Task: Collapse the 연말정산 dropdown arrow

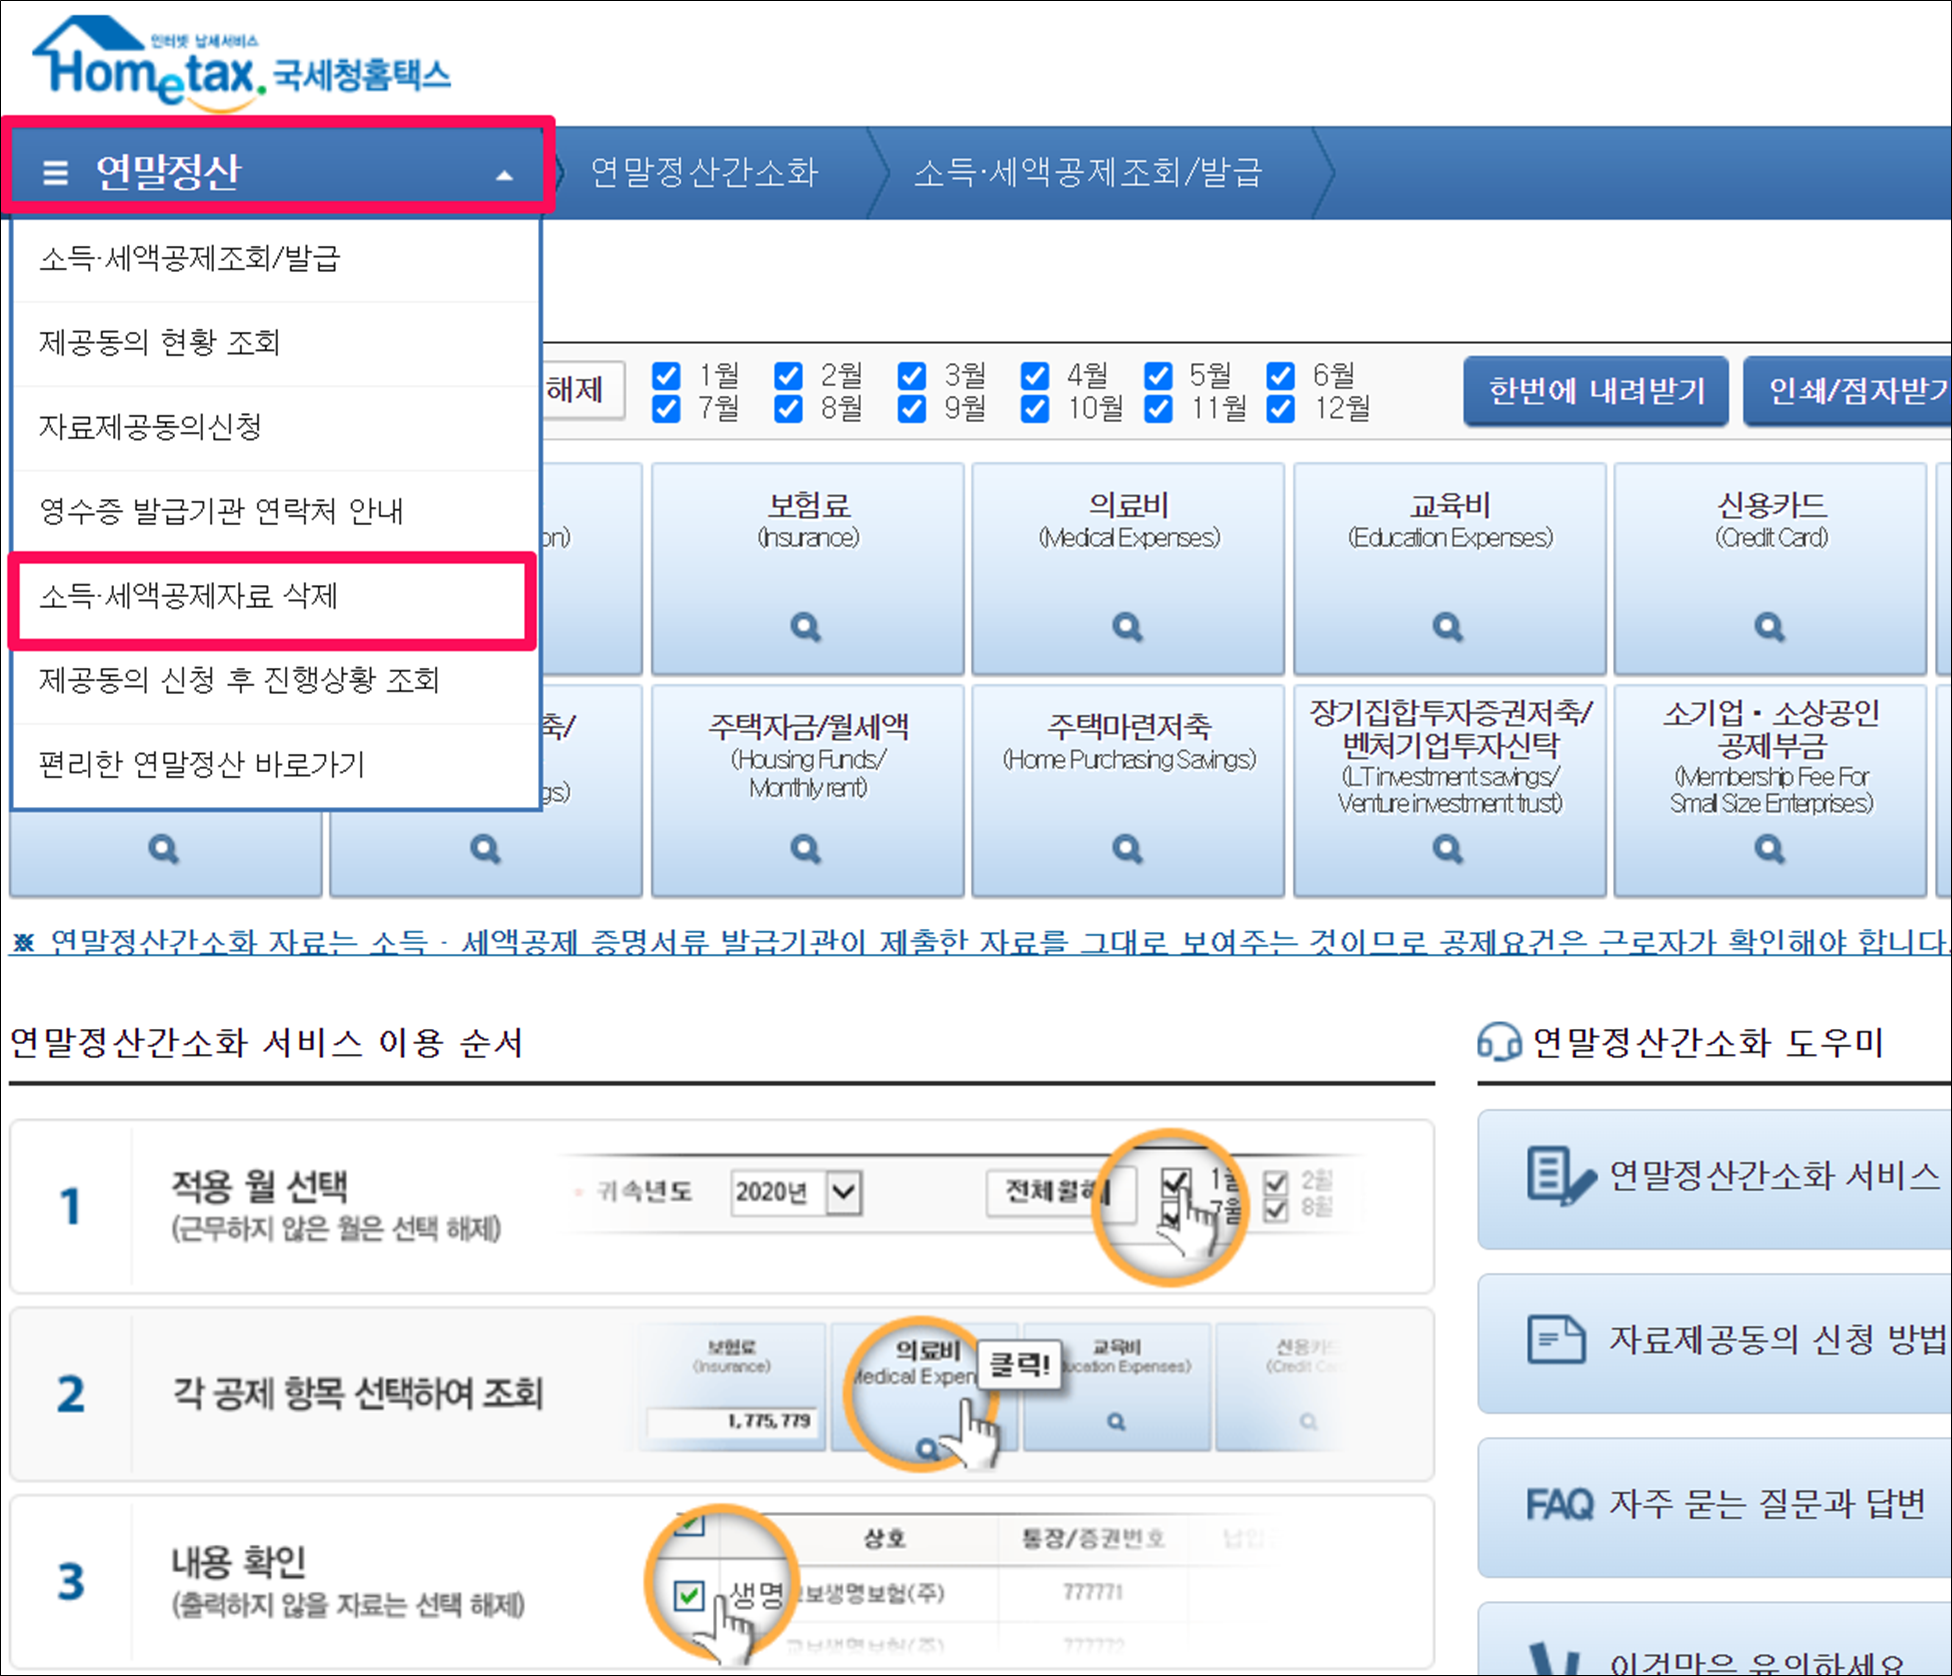Action: pyautogui.click(x=505, y=175)
